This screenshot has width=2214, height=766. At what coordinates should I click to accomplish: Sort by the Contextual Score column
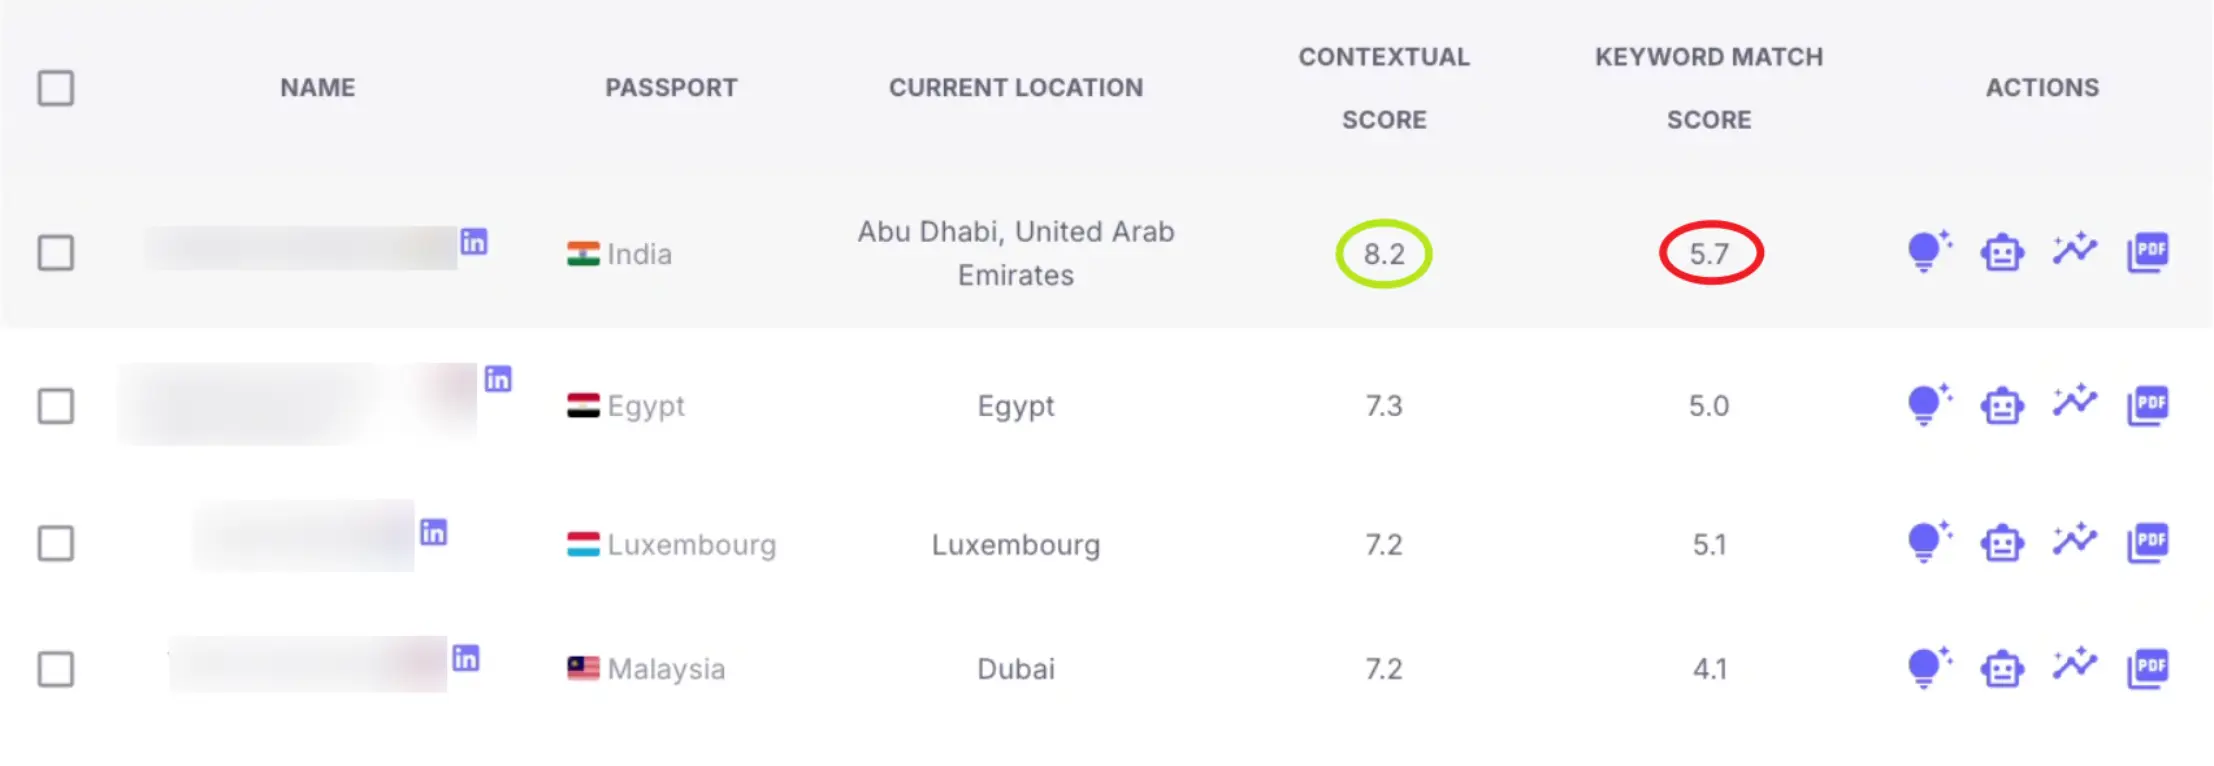[x=1384, y=88]
